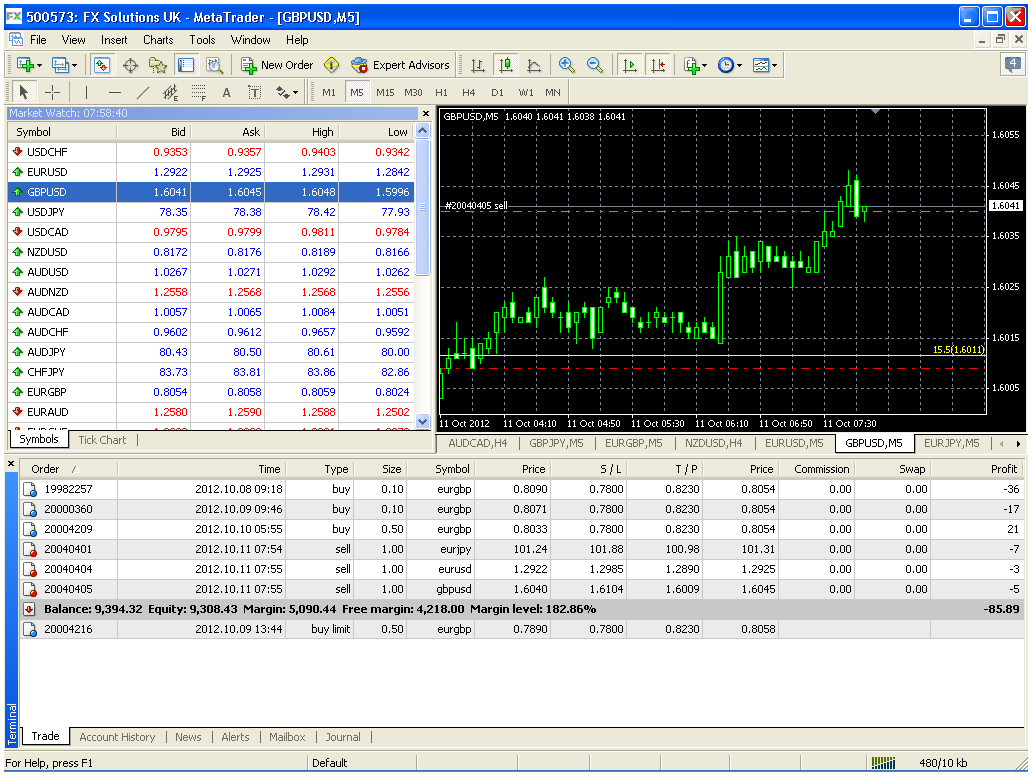Close the Market Watch panel
Image resolution: width=1032 pixels, height=776 pixels.
coord(426,113)
